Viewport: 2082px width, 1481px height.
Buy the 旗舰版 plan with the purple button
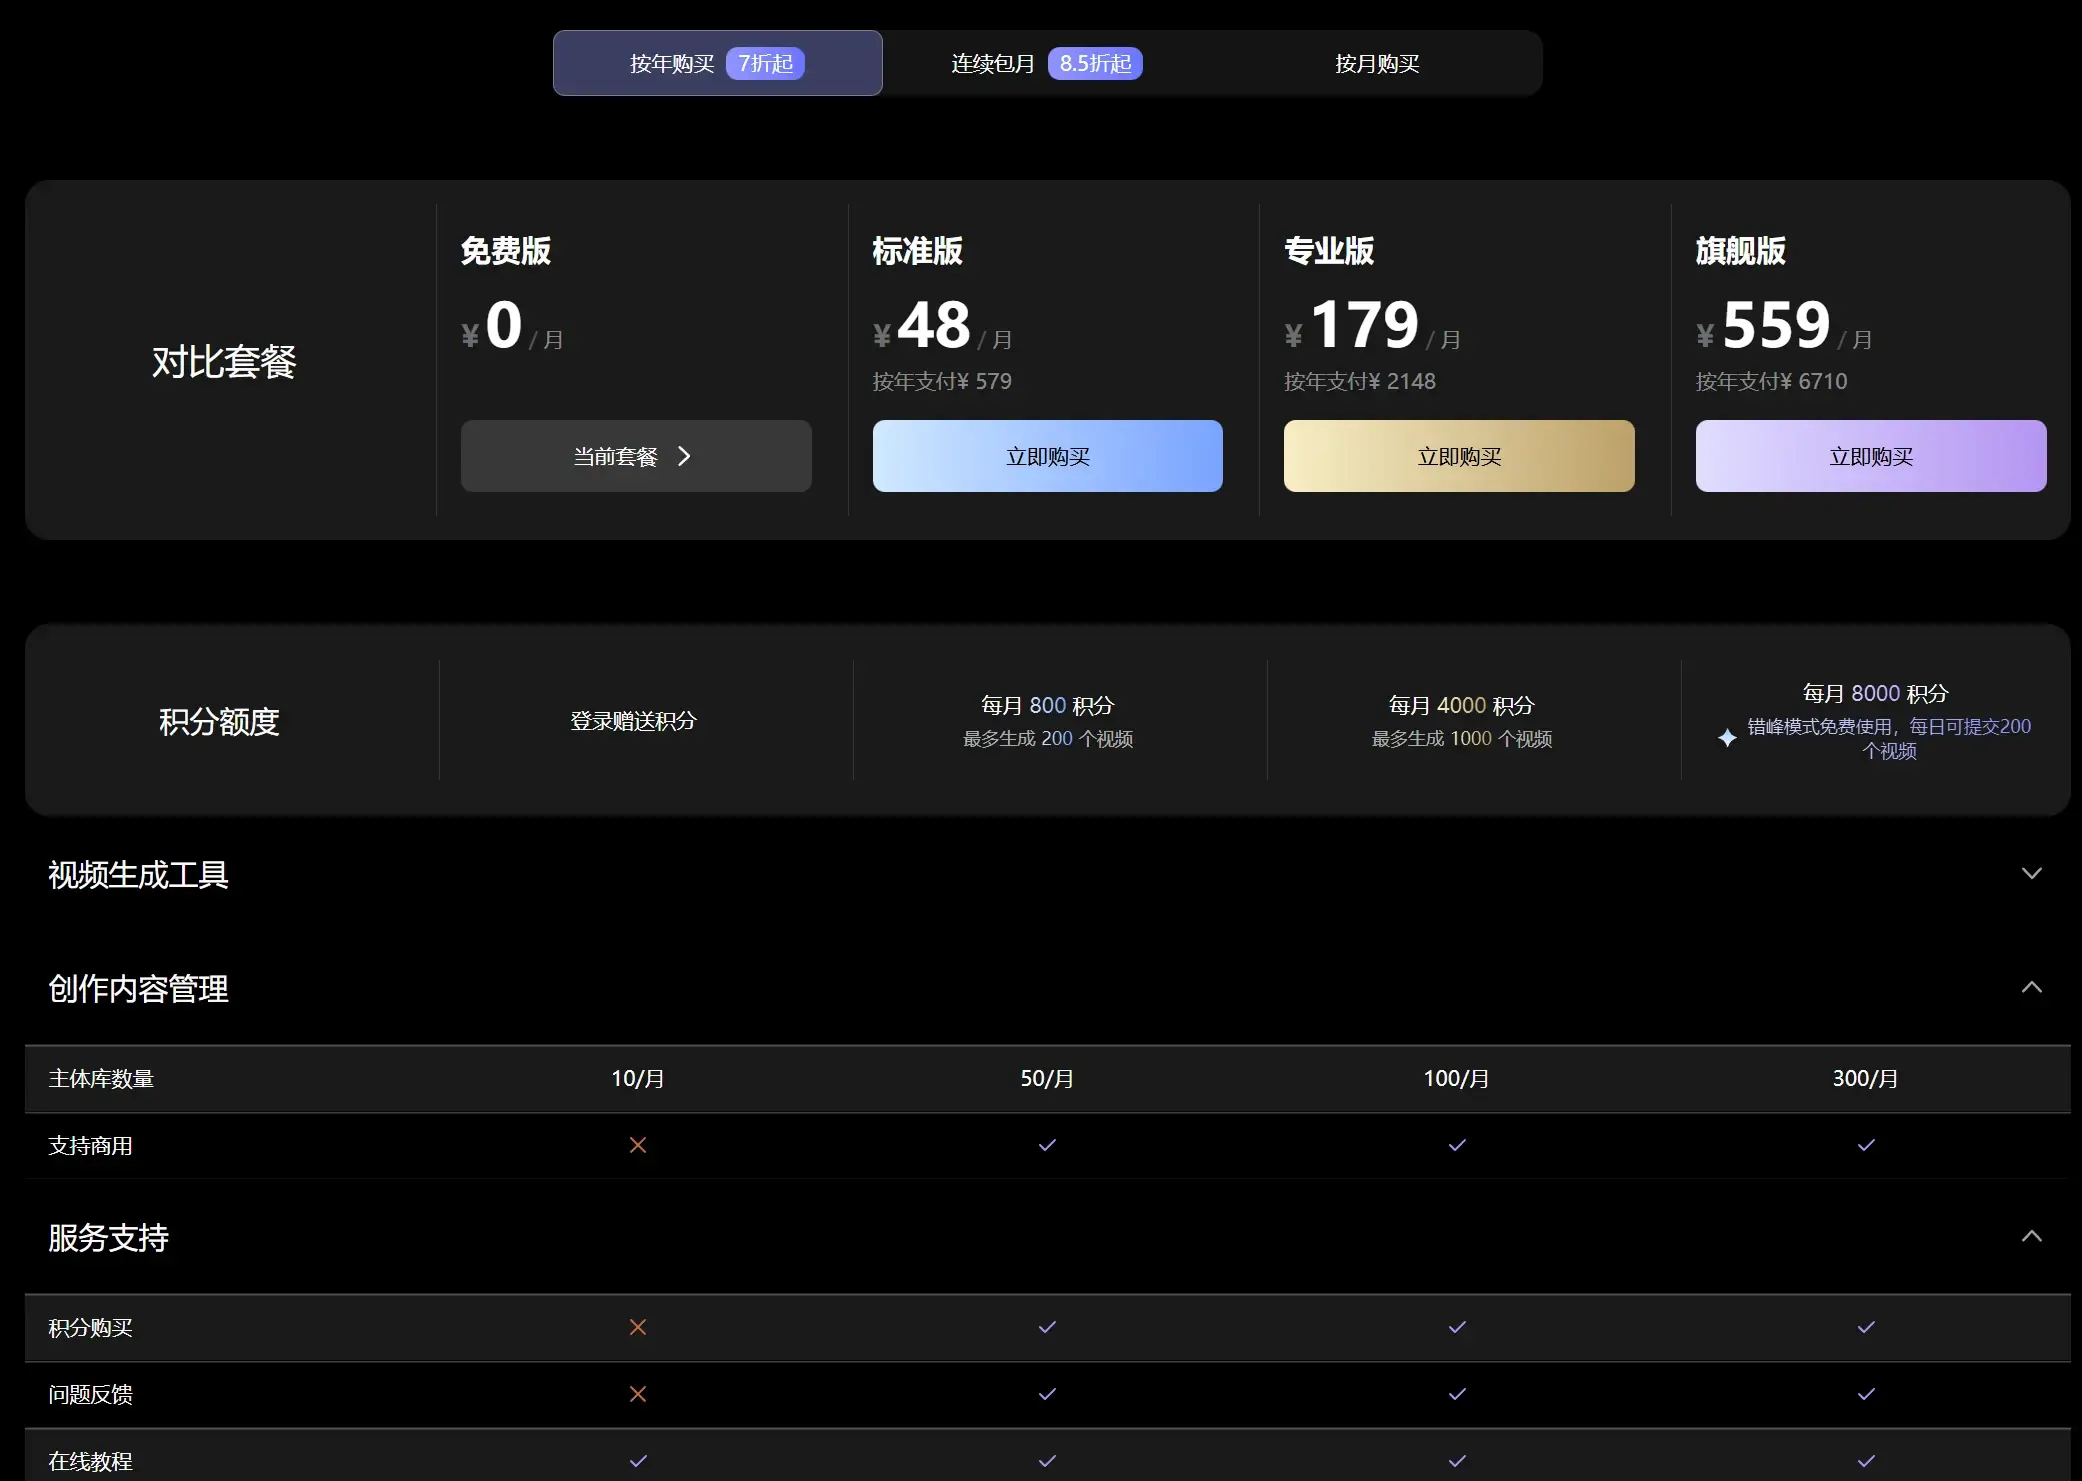(1870, 456)
